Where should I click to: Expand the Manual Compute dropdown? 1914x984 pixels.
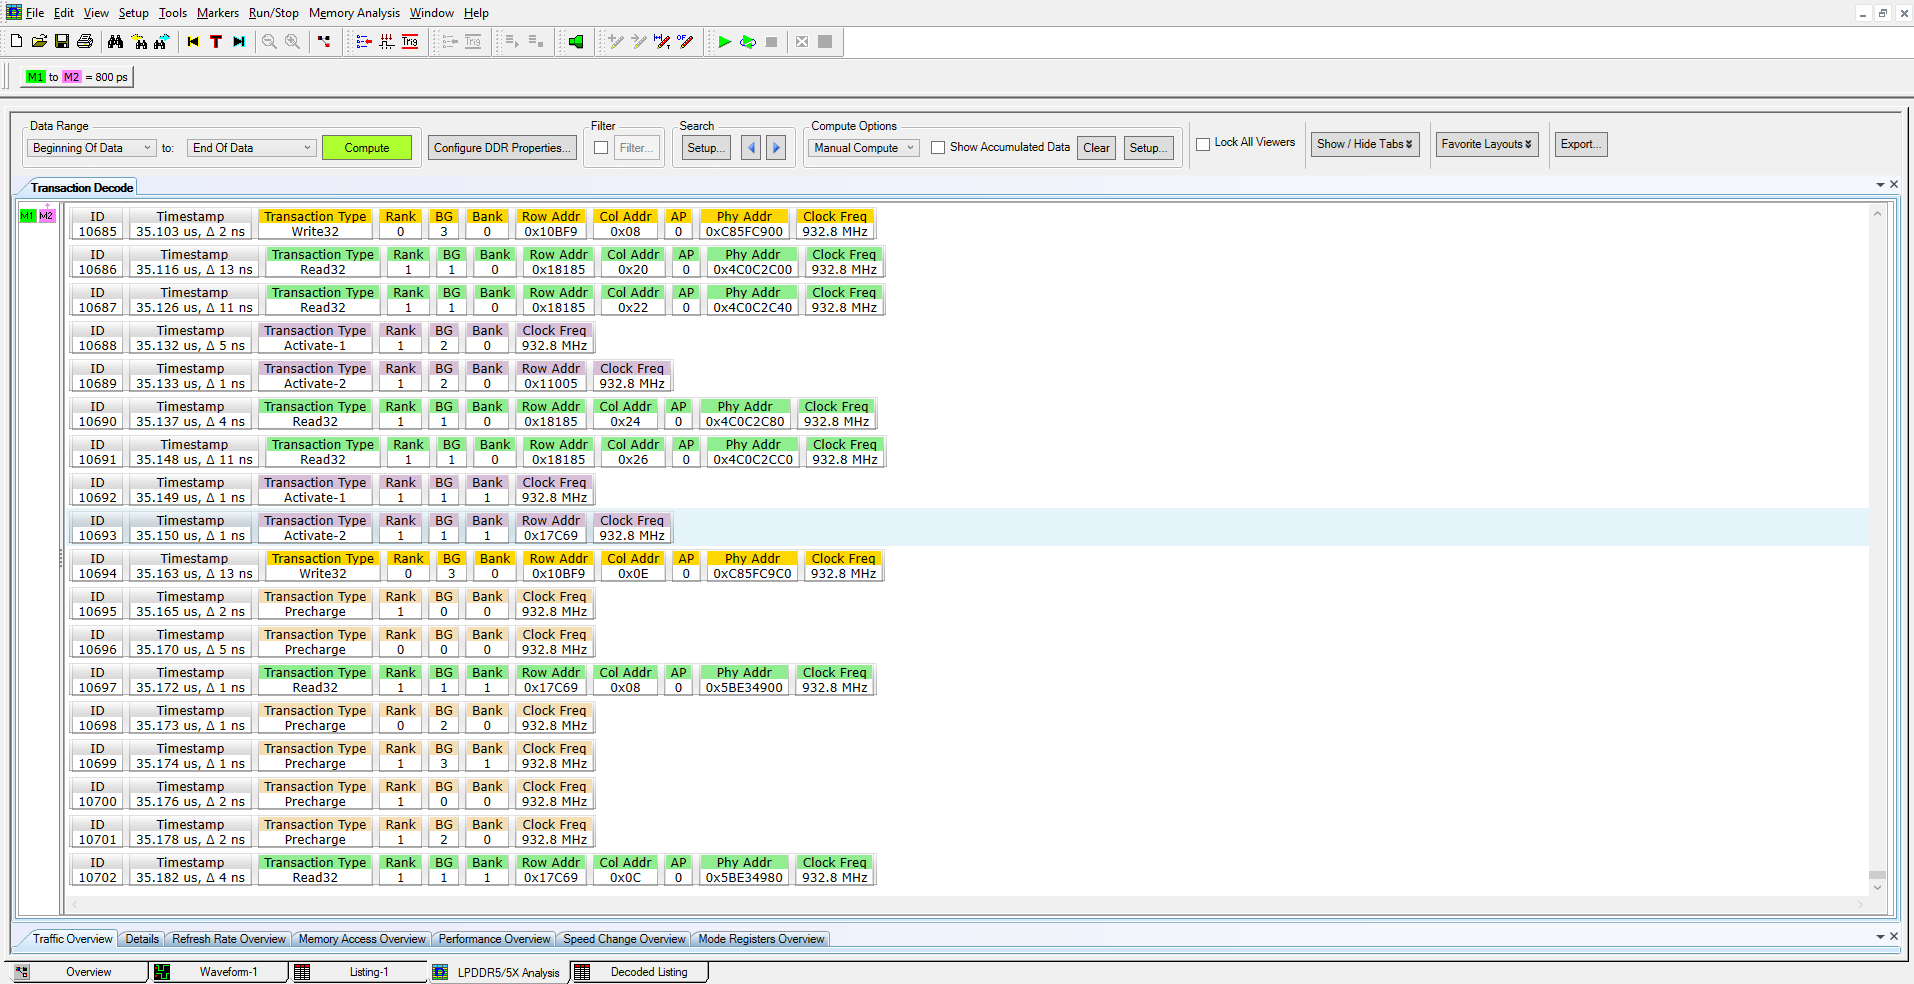864,148
